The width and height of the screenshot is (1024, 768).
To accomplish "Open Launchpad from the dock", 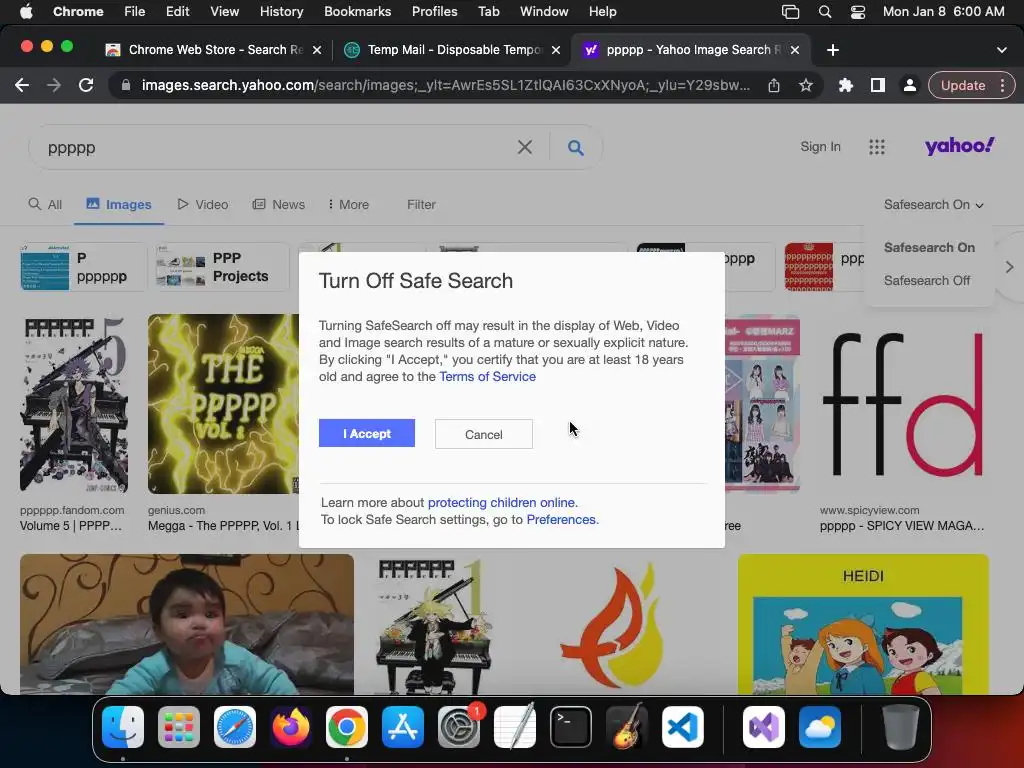I will pyautogui.click(x=179, y=727).
